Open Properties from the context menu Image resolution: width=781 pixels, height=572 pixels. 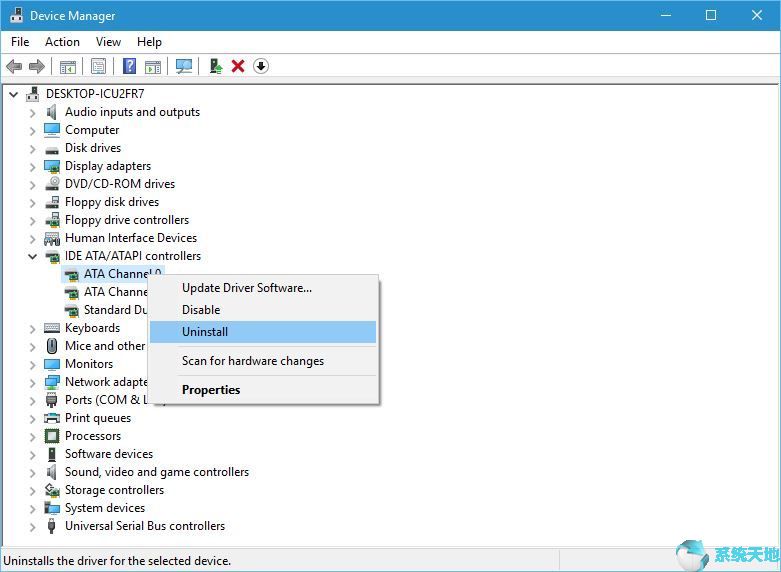tap(262, 390)
